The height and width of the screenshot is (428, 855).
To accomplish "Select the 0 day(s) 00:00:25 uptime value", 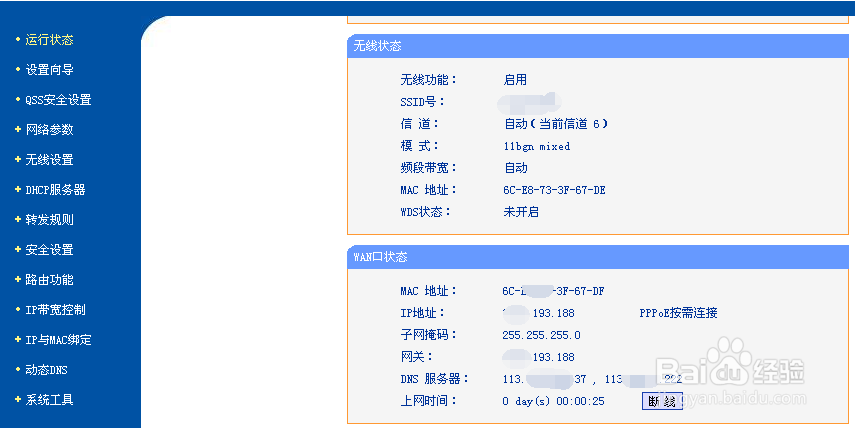I will [x=553, y=401].
